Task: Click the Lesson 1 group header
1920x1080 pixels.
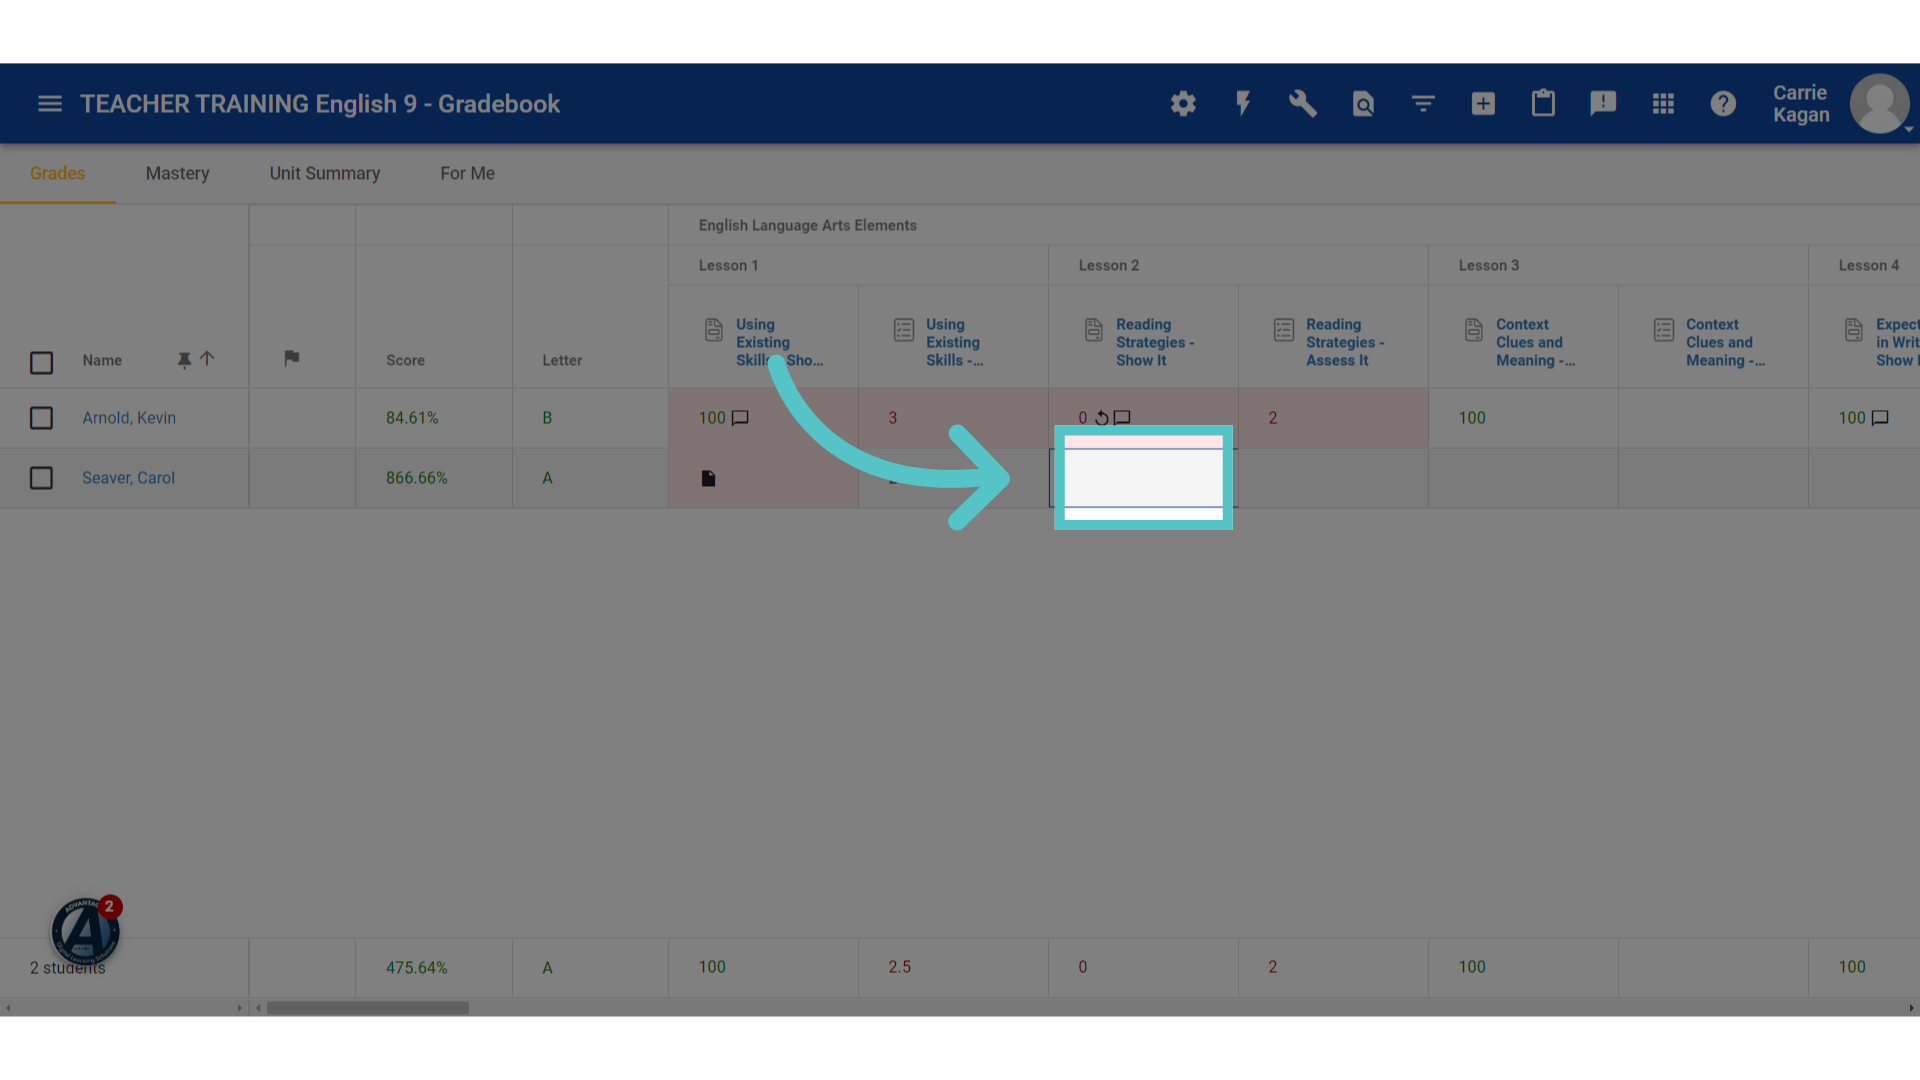Action: (728, 265)
